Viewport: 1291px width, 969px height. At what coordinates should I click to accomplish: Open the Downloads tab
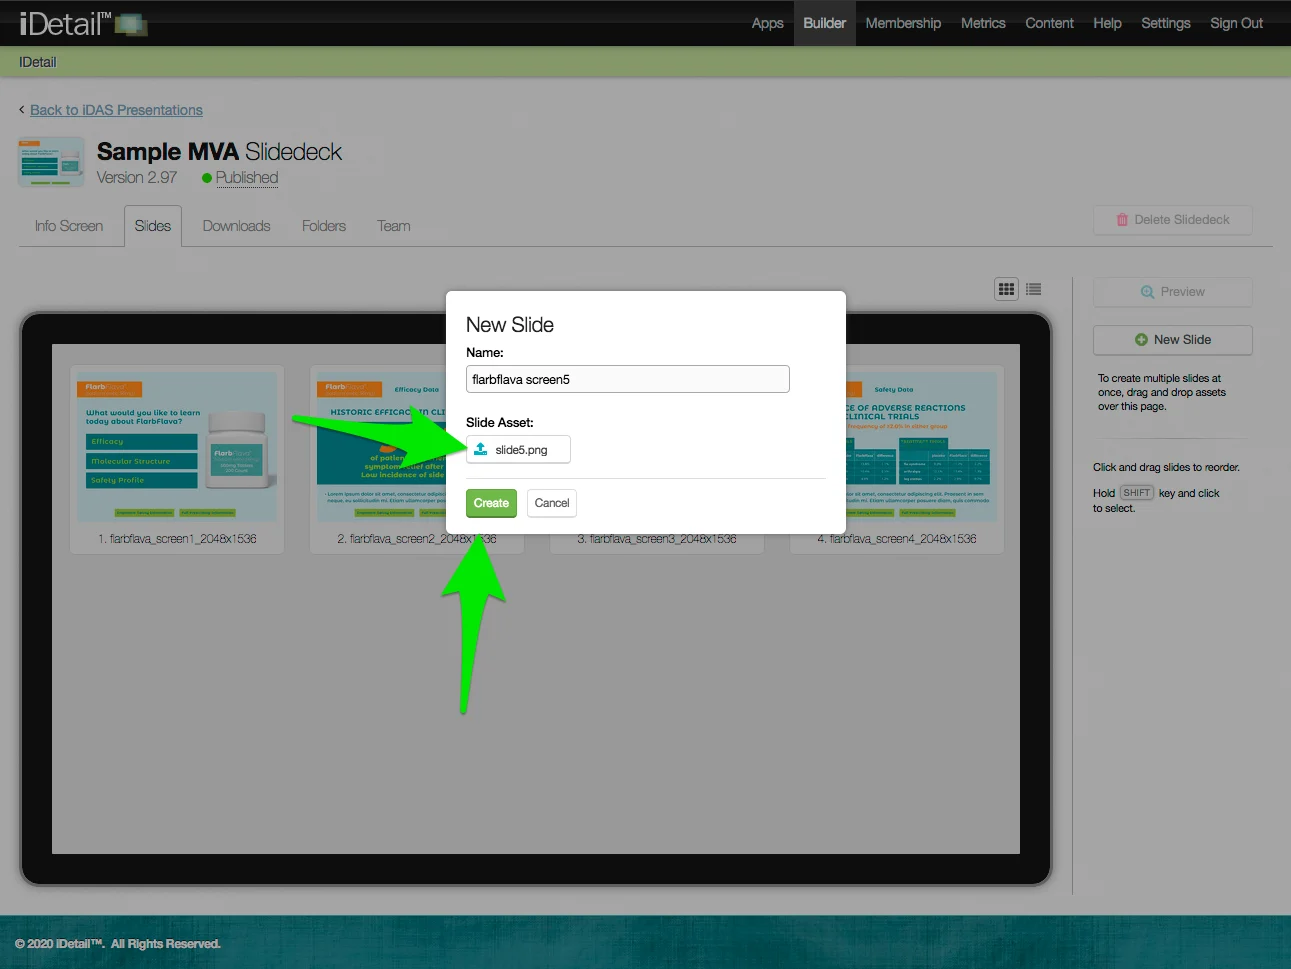pyautogui.click(x=237, y=226)
